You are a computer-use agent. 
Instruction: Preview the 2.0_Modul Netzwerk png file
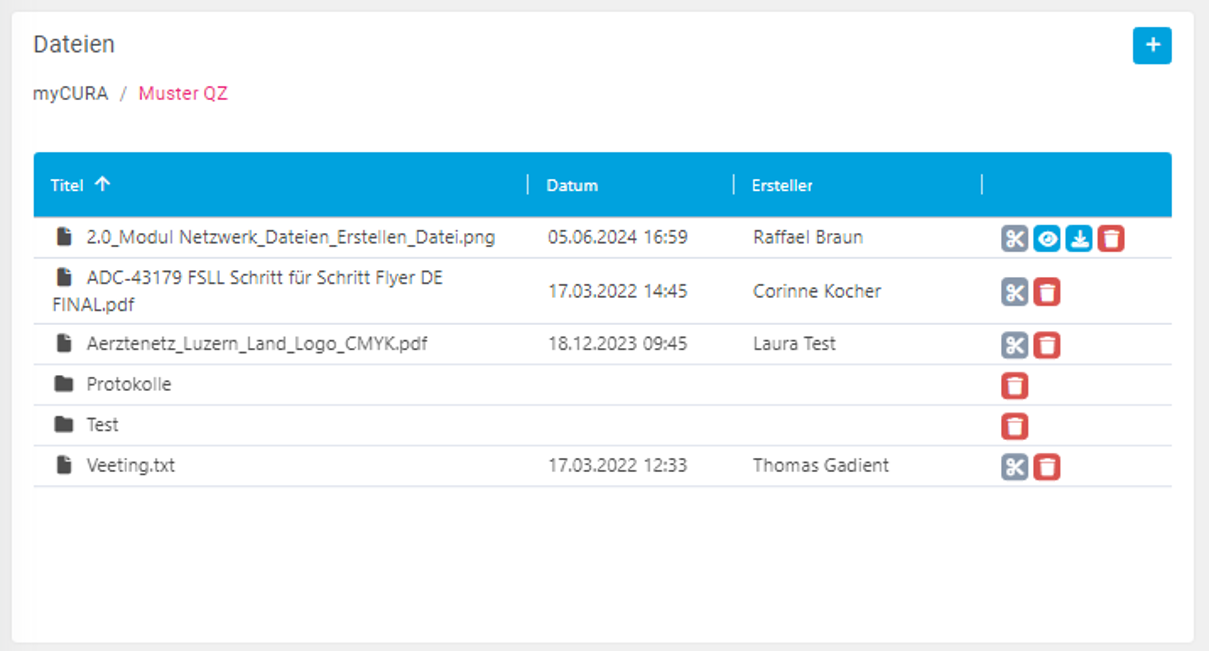(1047, 239)
